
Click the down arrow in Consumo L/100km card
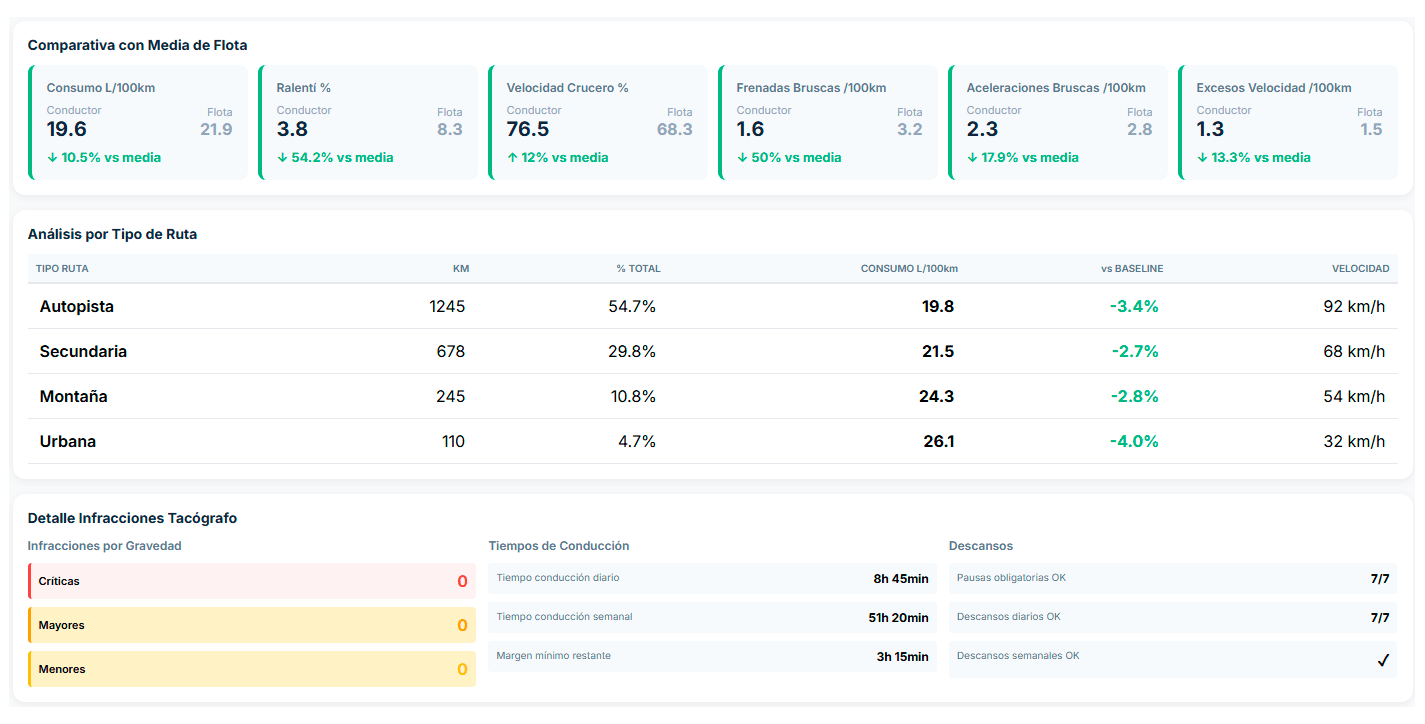(52, 158)
